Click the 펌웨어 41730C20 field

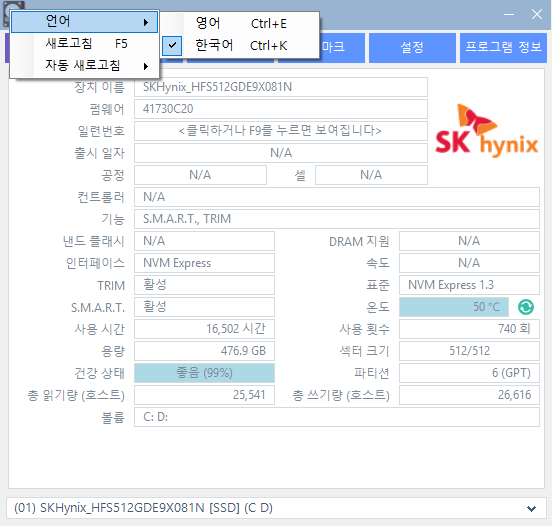[281, 109]
